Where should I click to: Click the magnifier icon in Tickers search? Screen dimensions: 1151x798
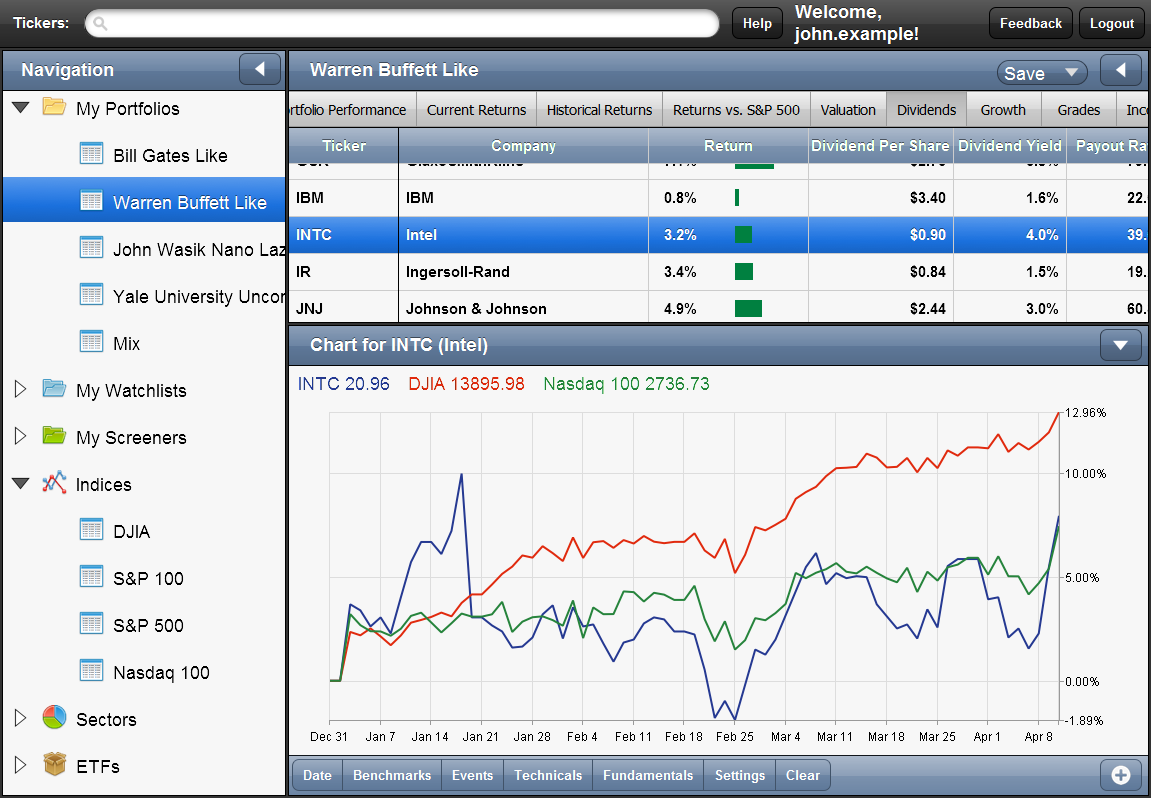pyautogui.click(x=101, y=23)
